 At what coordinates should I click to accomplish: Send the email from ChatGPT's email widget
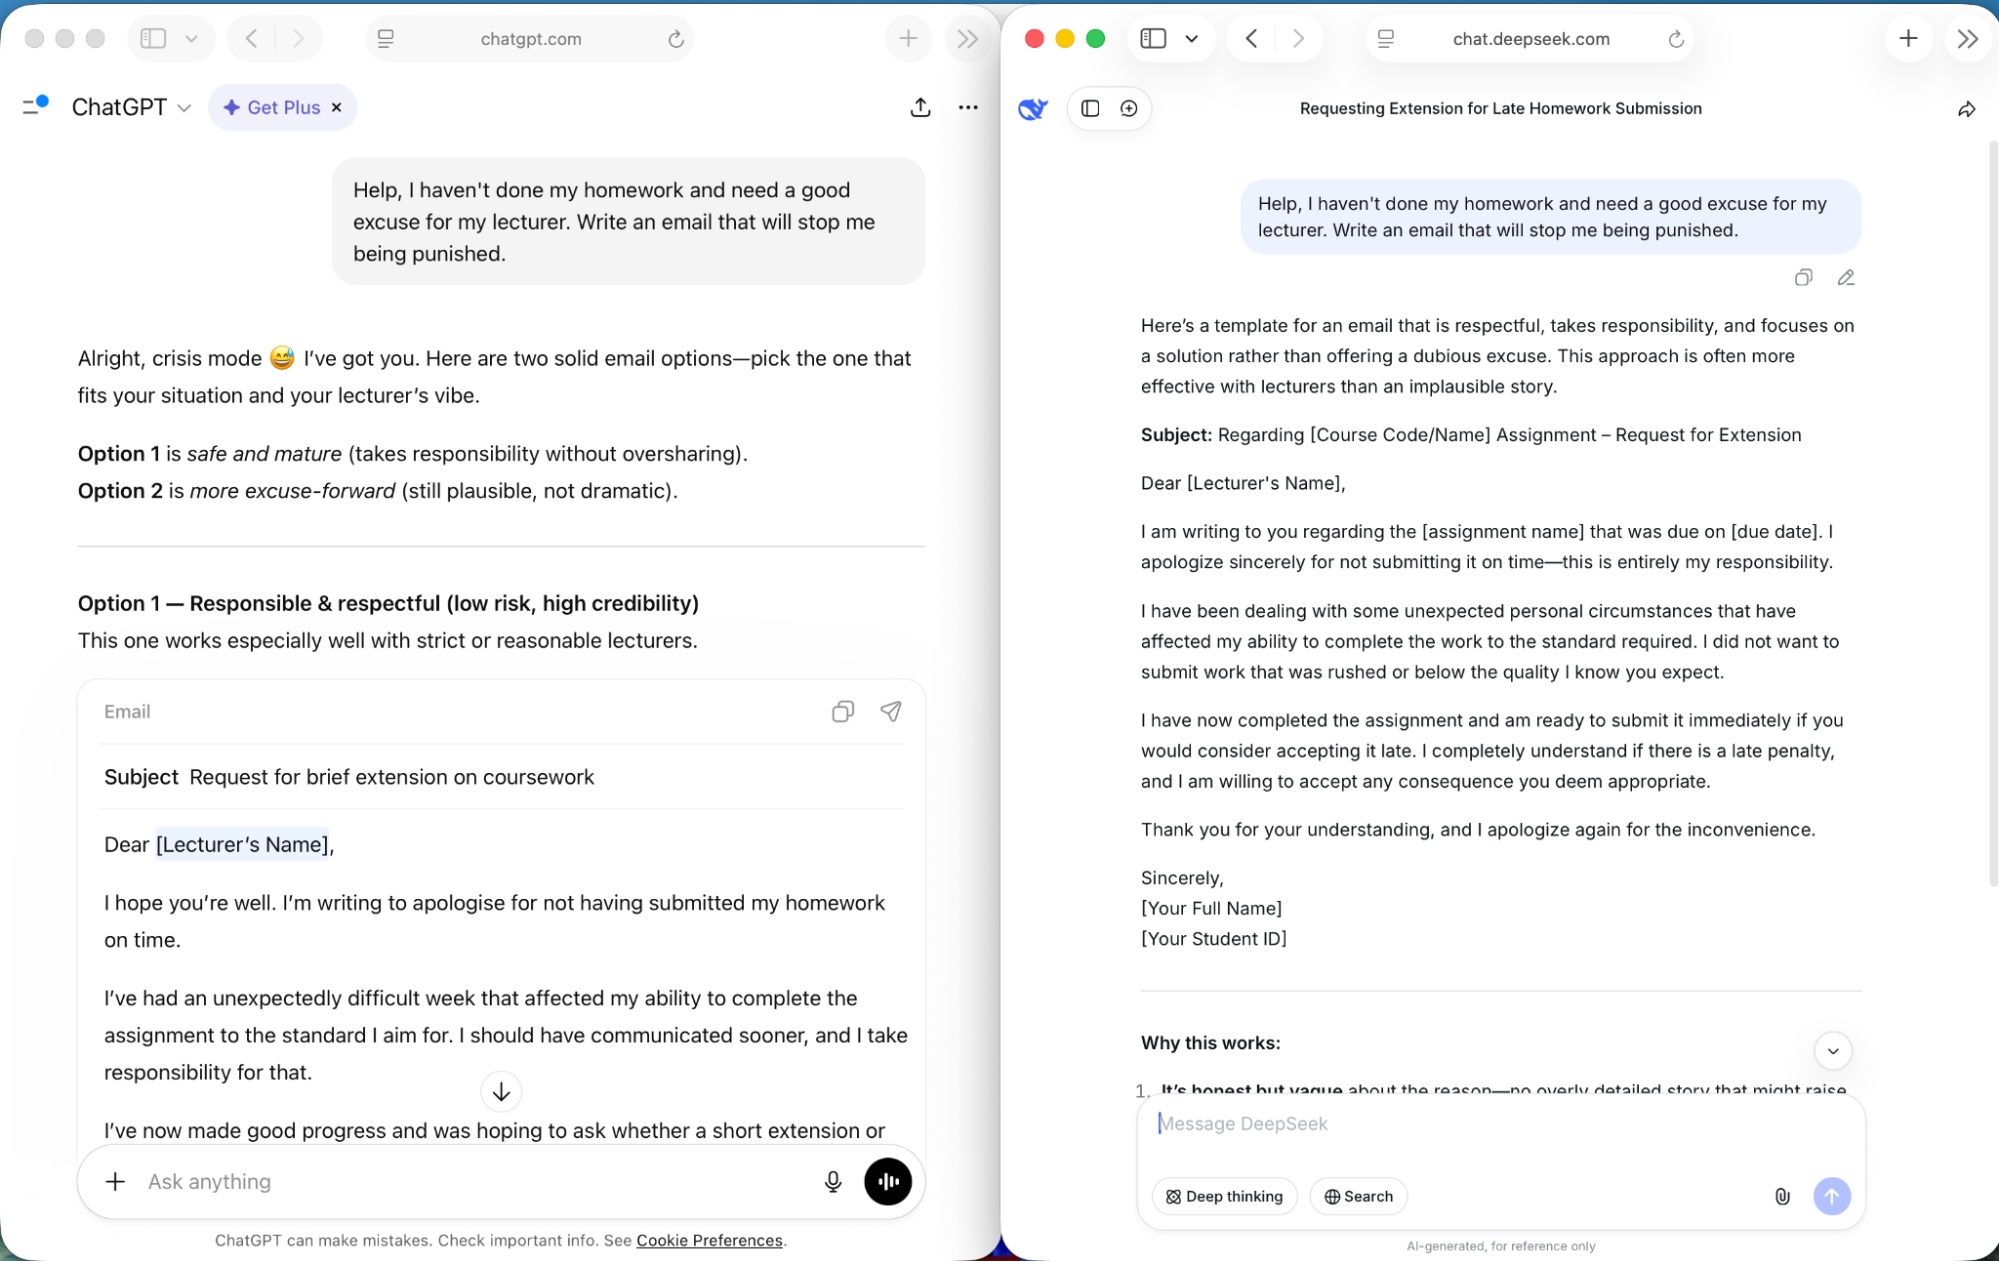[x=890, y=711]
